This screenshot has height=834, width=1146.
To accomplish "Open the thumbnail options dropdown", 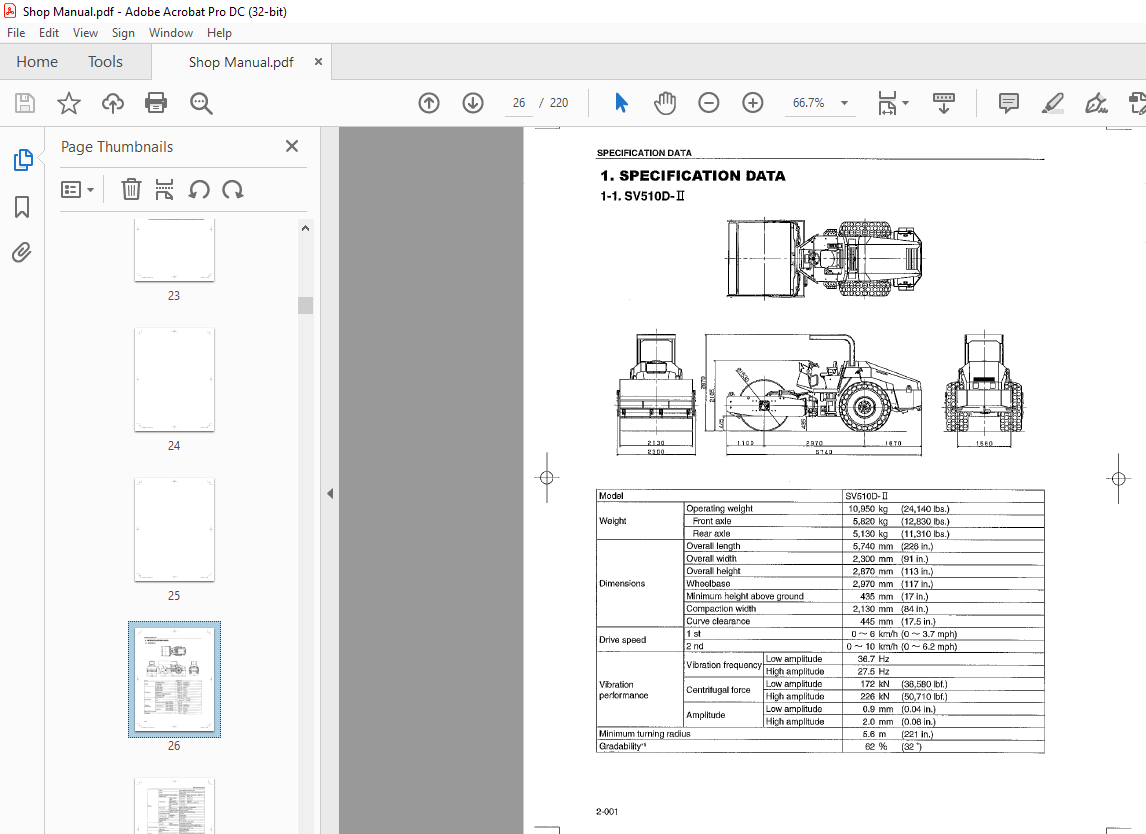I will click(77, 190).
